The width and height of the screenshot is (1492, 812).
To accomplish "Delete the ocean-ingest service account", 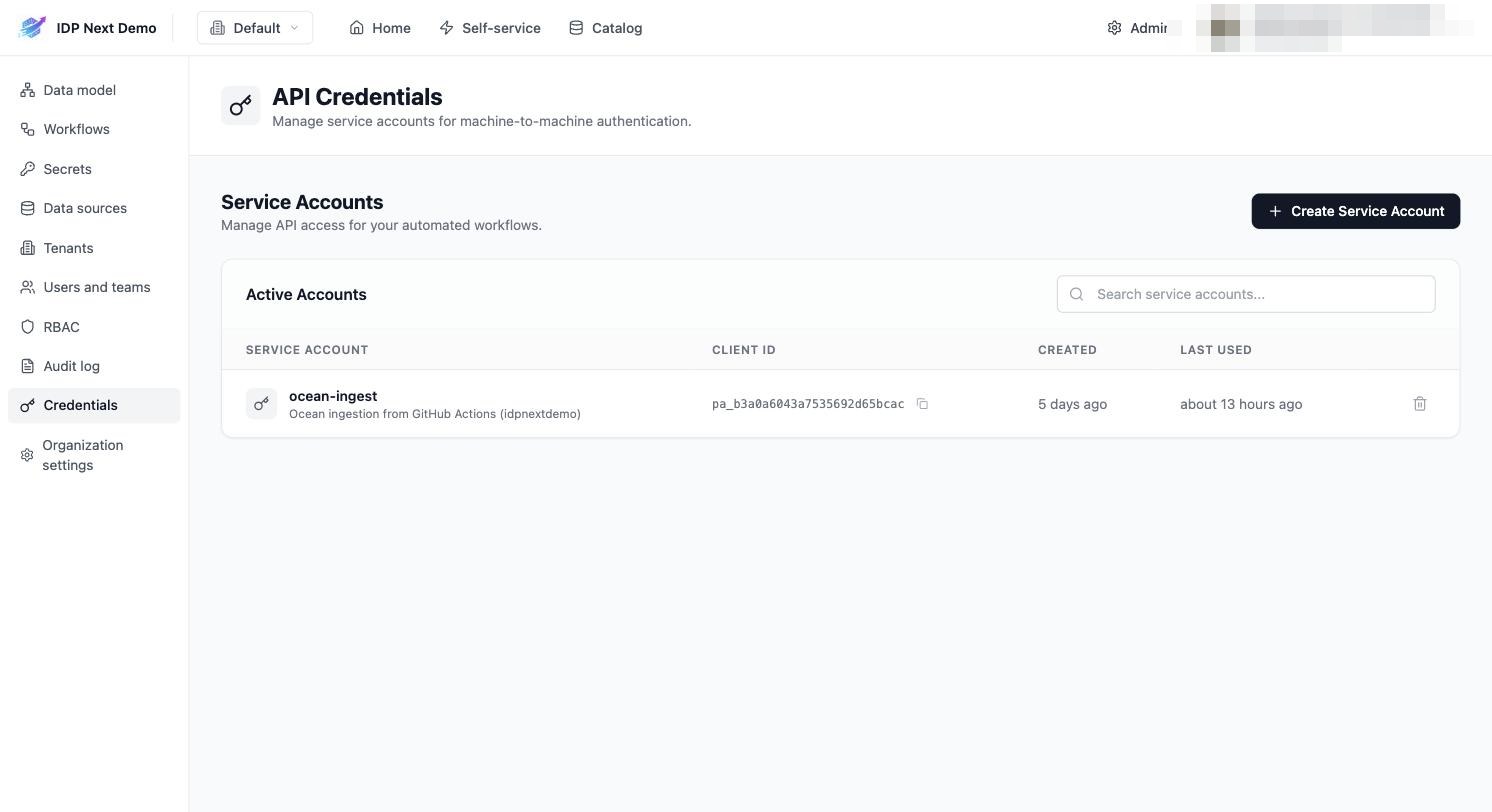I will (x=1420, y=404).
